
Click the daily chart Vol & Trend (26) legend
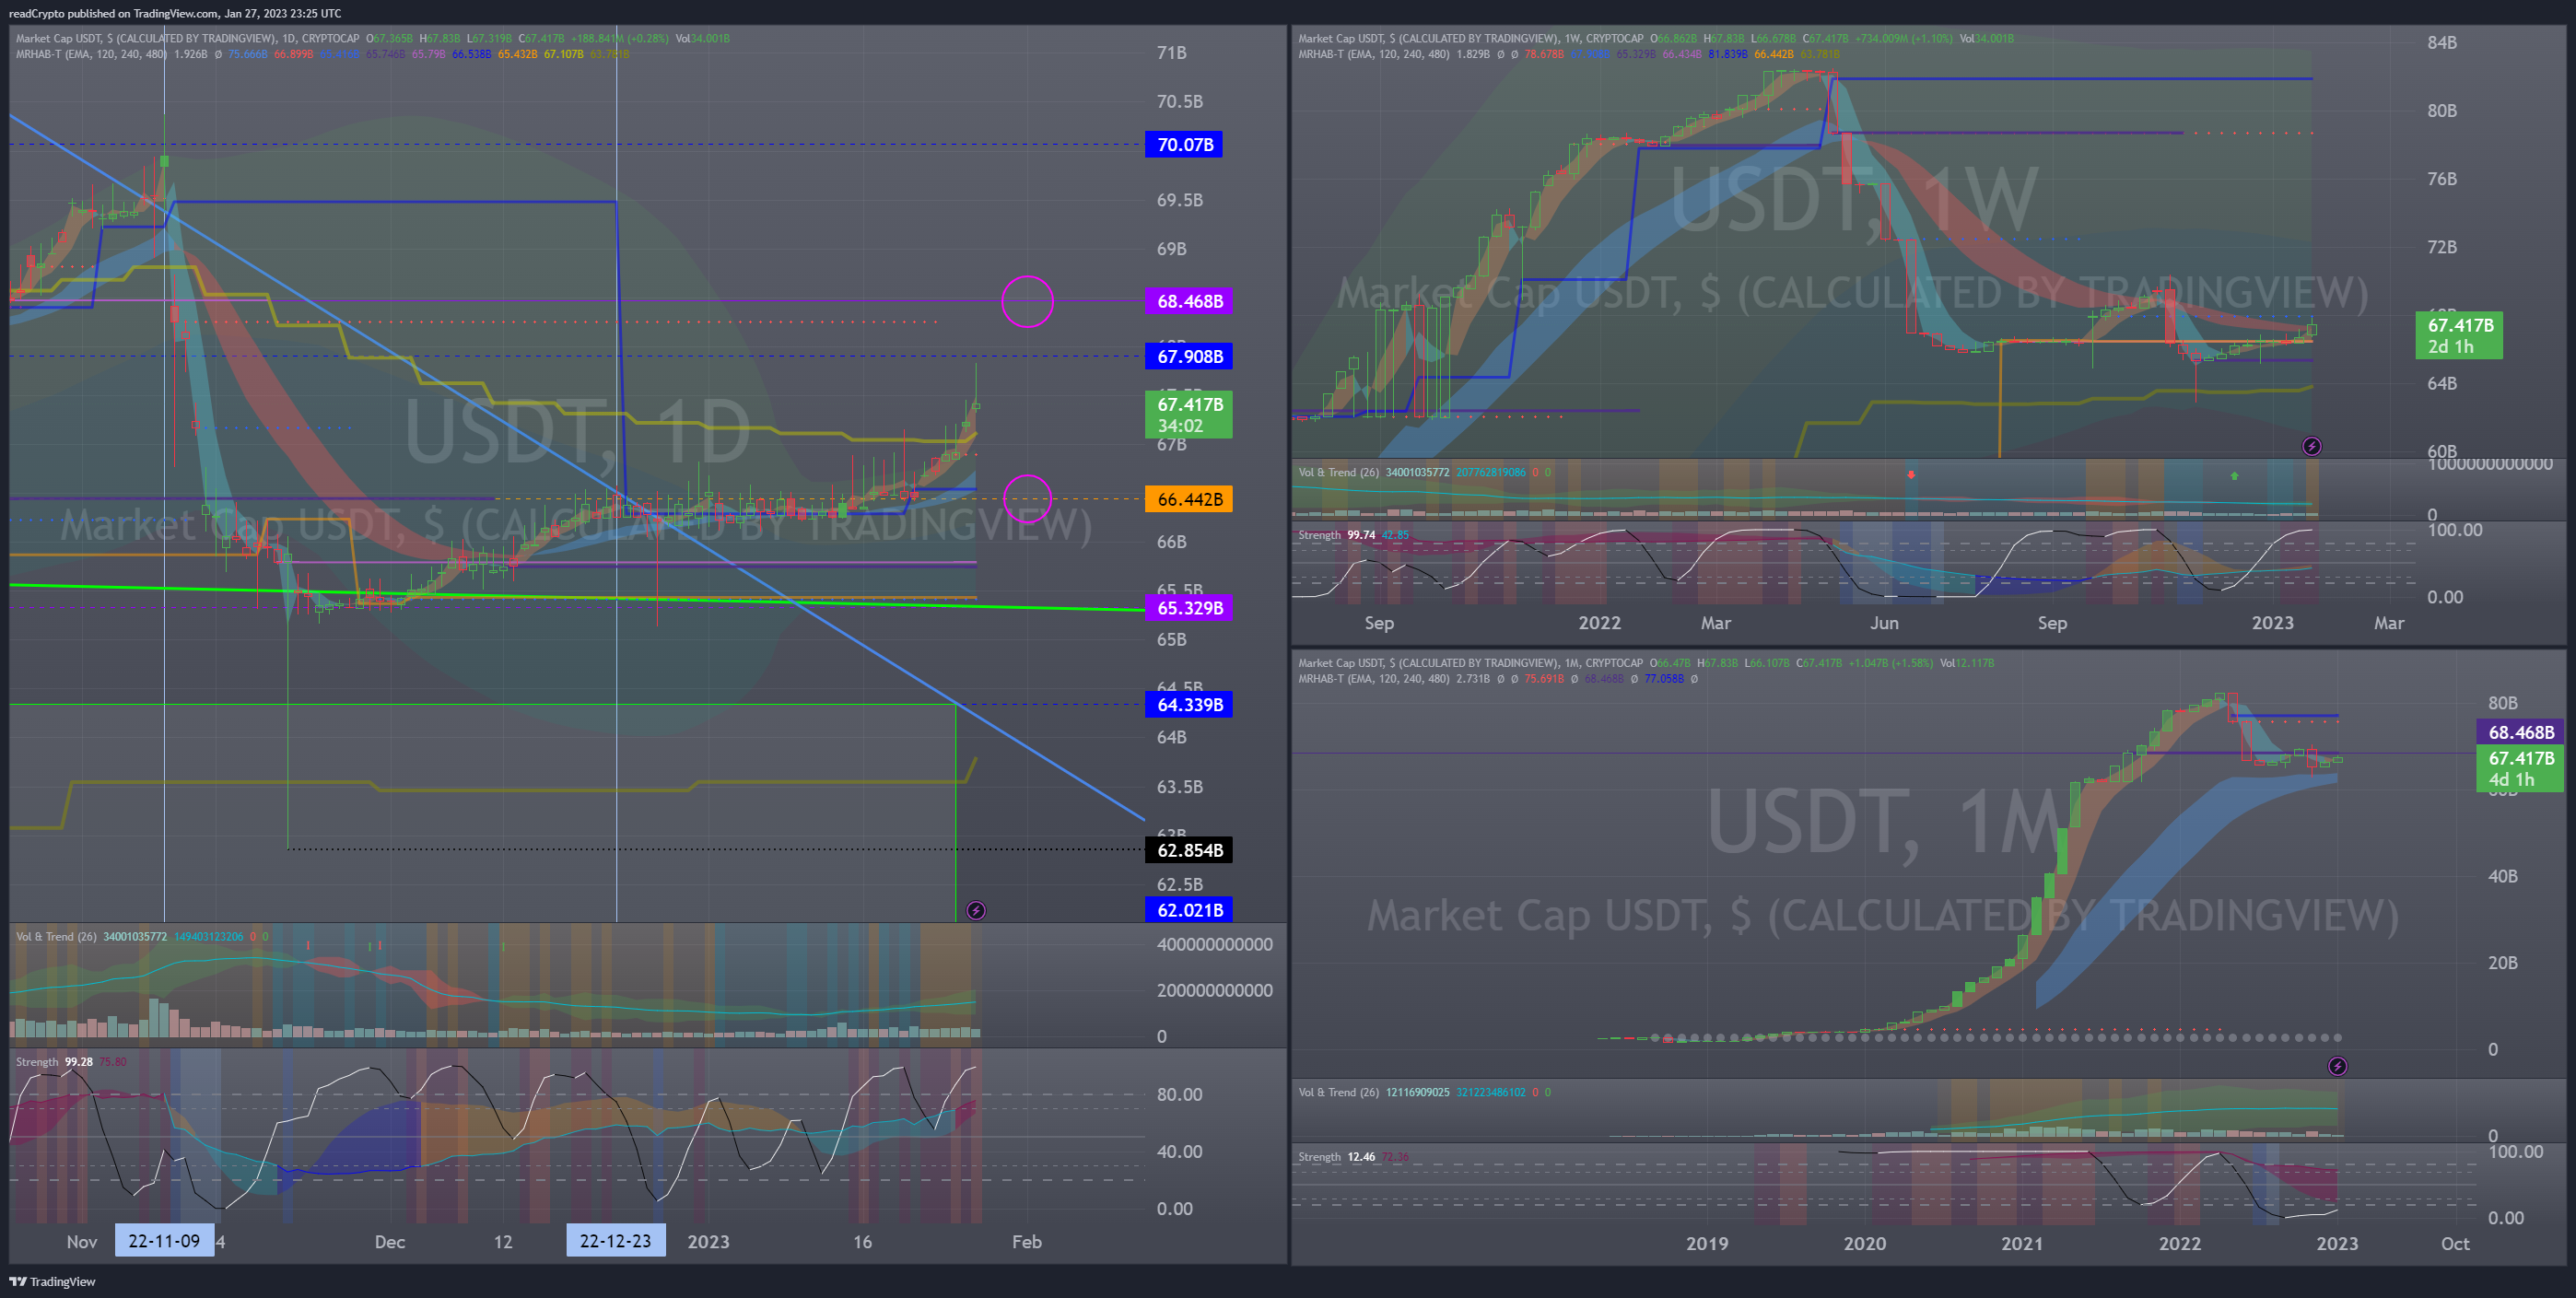tap(142, 937)
